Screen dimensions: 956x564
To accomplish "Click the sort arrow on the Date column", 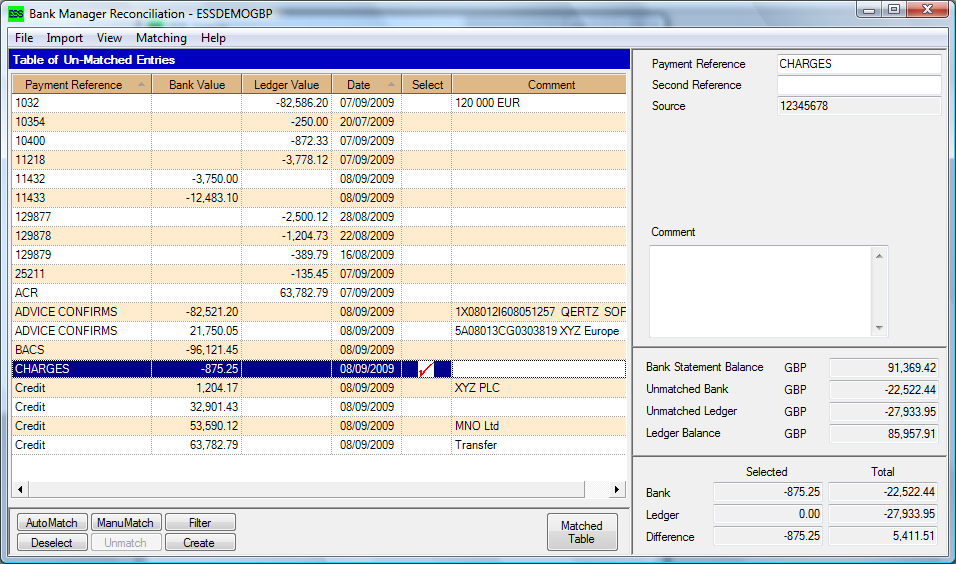I will [x=391, y=85].
